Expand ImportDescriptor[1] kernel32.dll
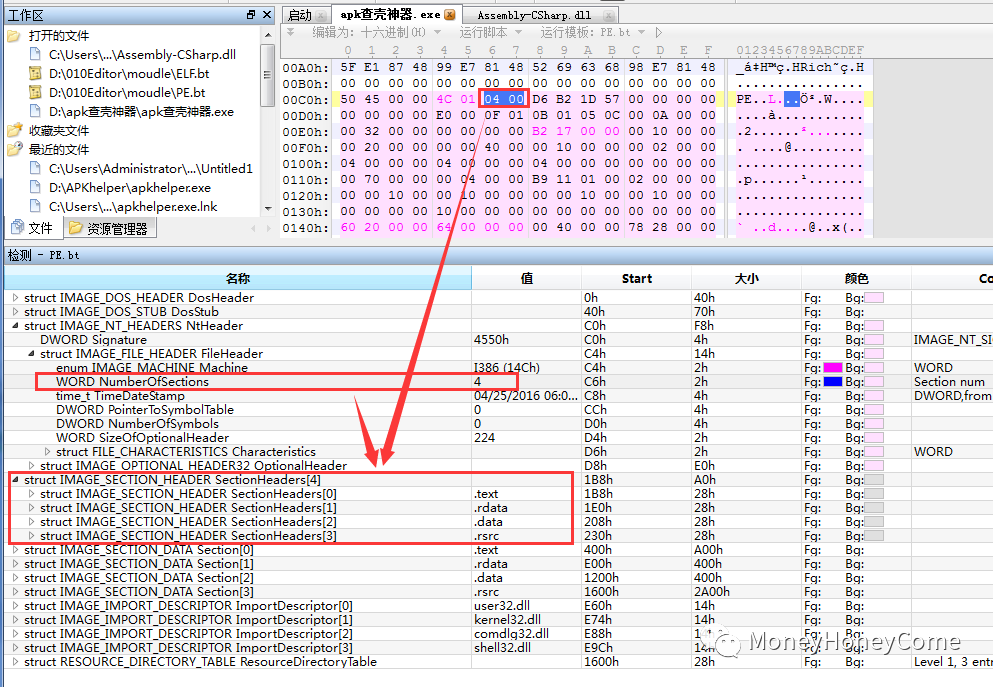Viewport: 993px width, 687px height. (15, 620)
